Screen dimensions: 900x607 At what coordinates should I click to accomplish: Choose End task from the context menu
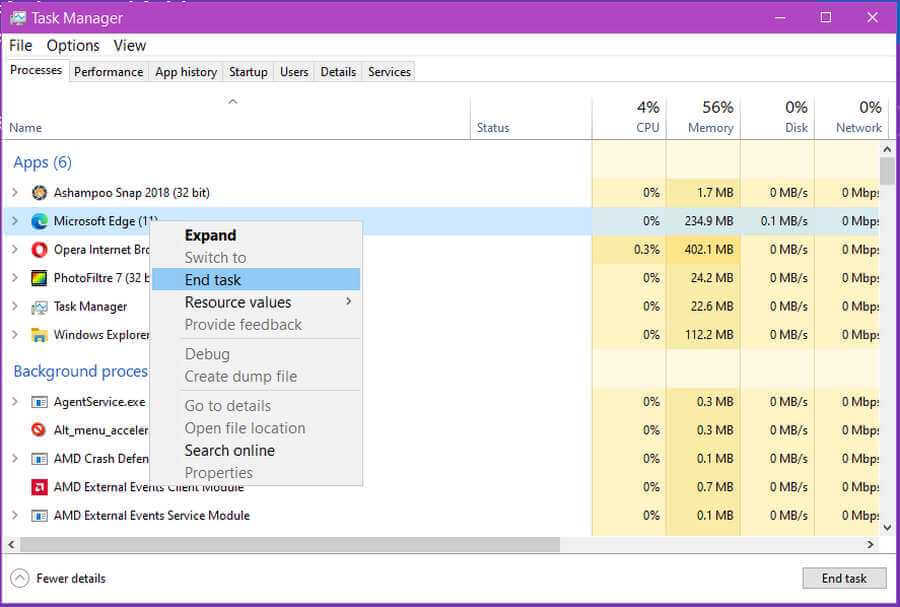pos(213,280)
